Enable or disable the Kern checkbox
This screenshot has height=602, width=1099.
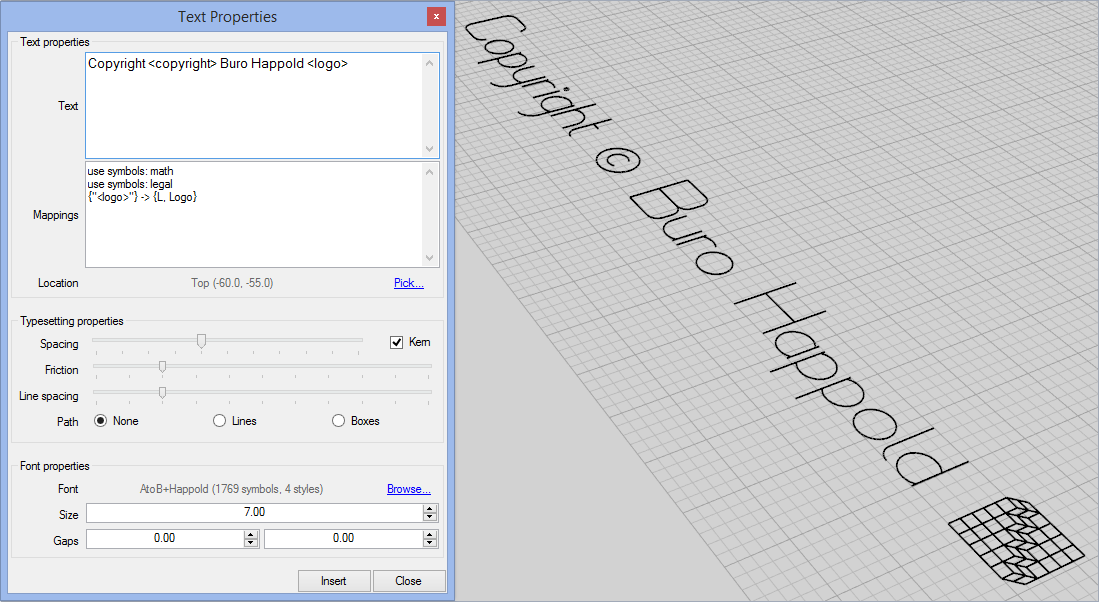(397, 342)
